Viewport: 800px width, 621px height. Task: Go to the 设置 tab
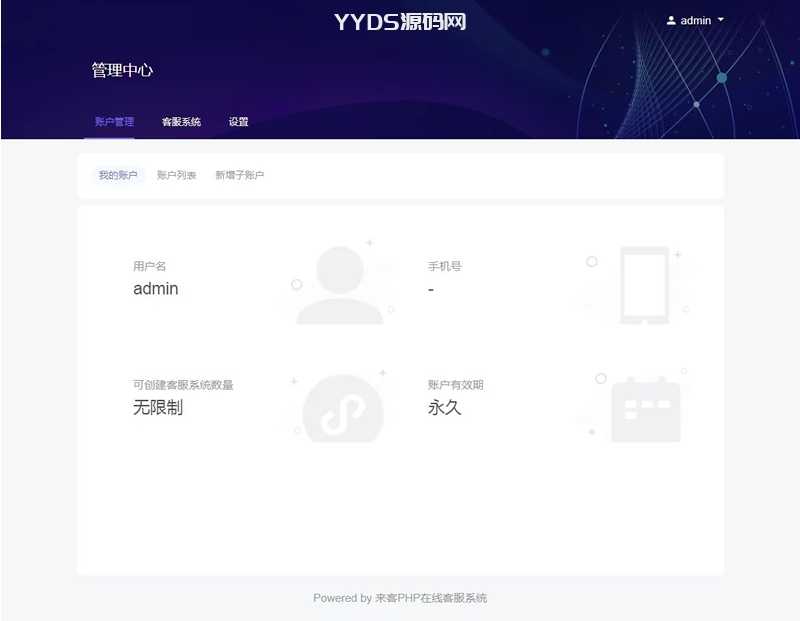pos(238,122)
